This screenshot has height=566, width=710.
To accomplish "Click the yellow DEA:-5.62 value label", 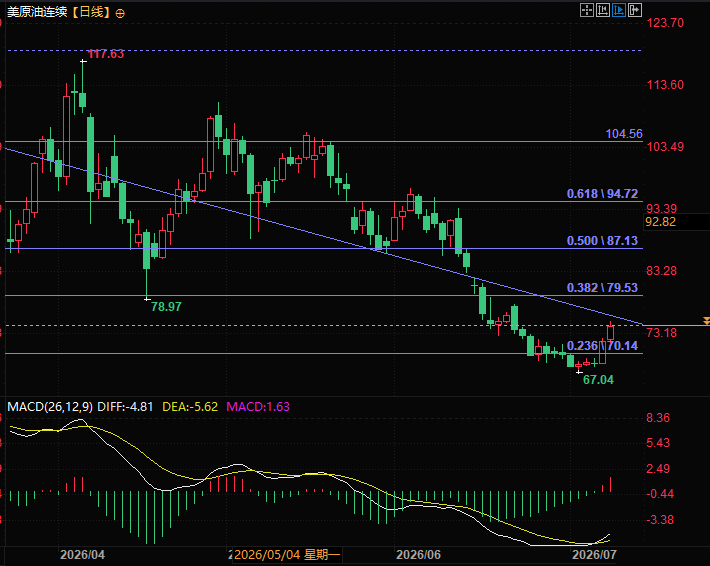I will (x=190, y=407).
